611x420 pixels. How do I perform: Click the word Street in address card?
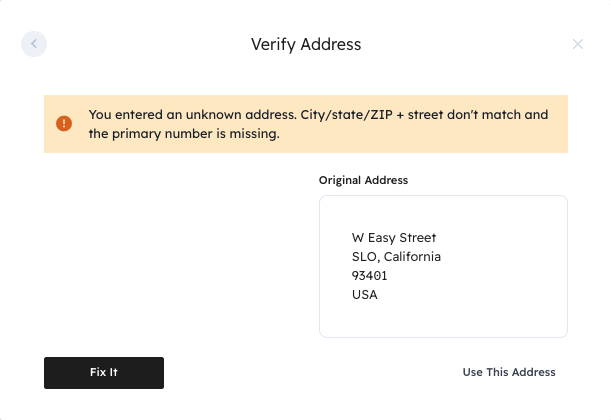tap(417, 238)
